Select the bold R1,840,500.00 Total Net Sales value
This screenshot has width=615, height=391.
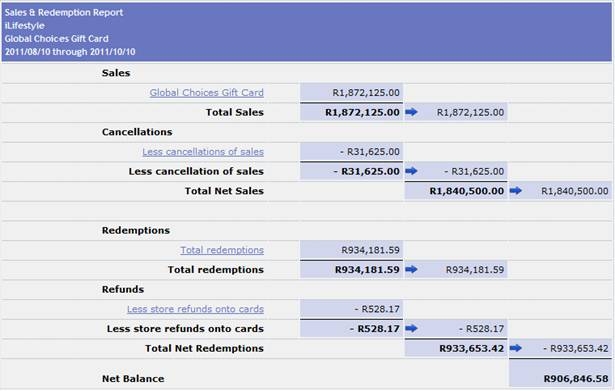[467, 191]
